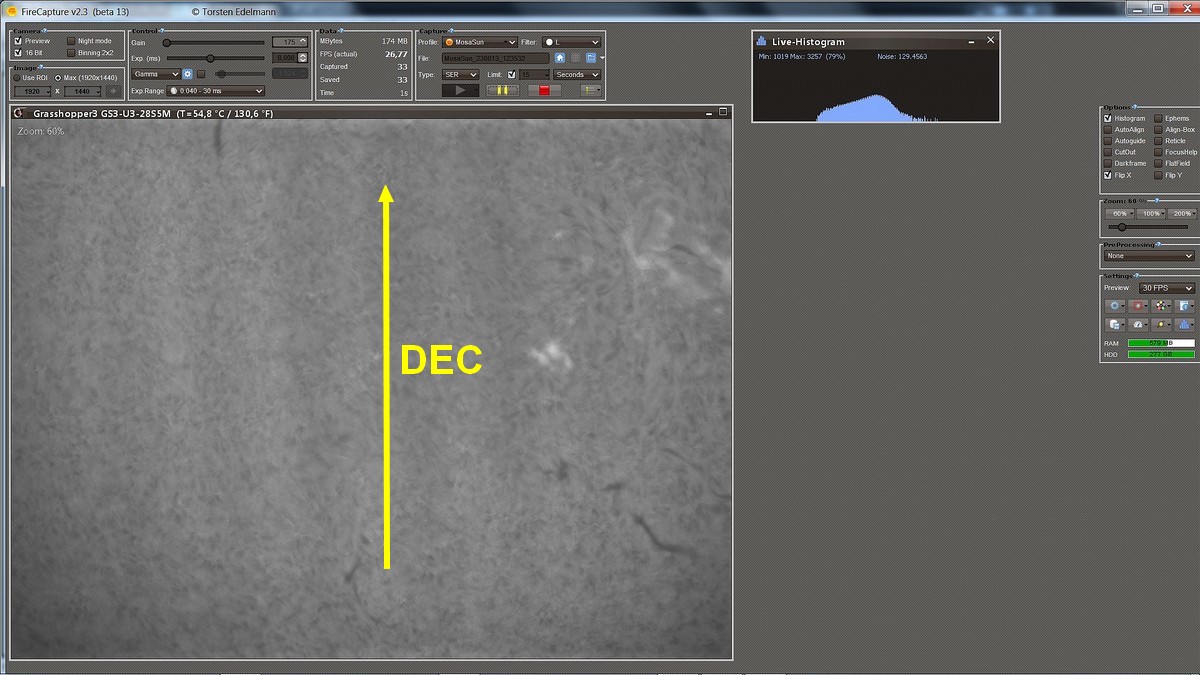Click the exposure value field 8,000

[285, 58]
